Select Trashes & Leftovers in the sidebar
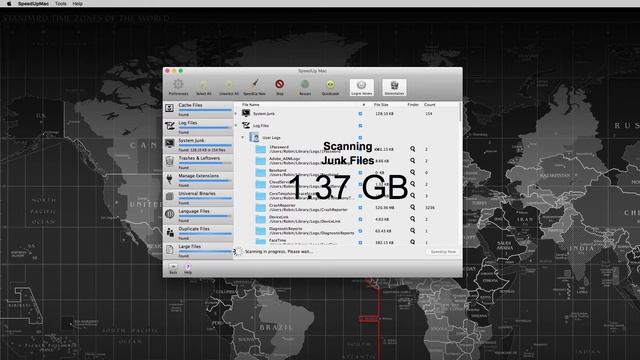 [x=198, y=162]
